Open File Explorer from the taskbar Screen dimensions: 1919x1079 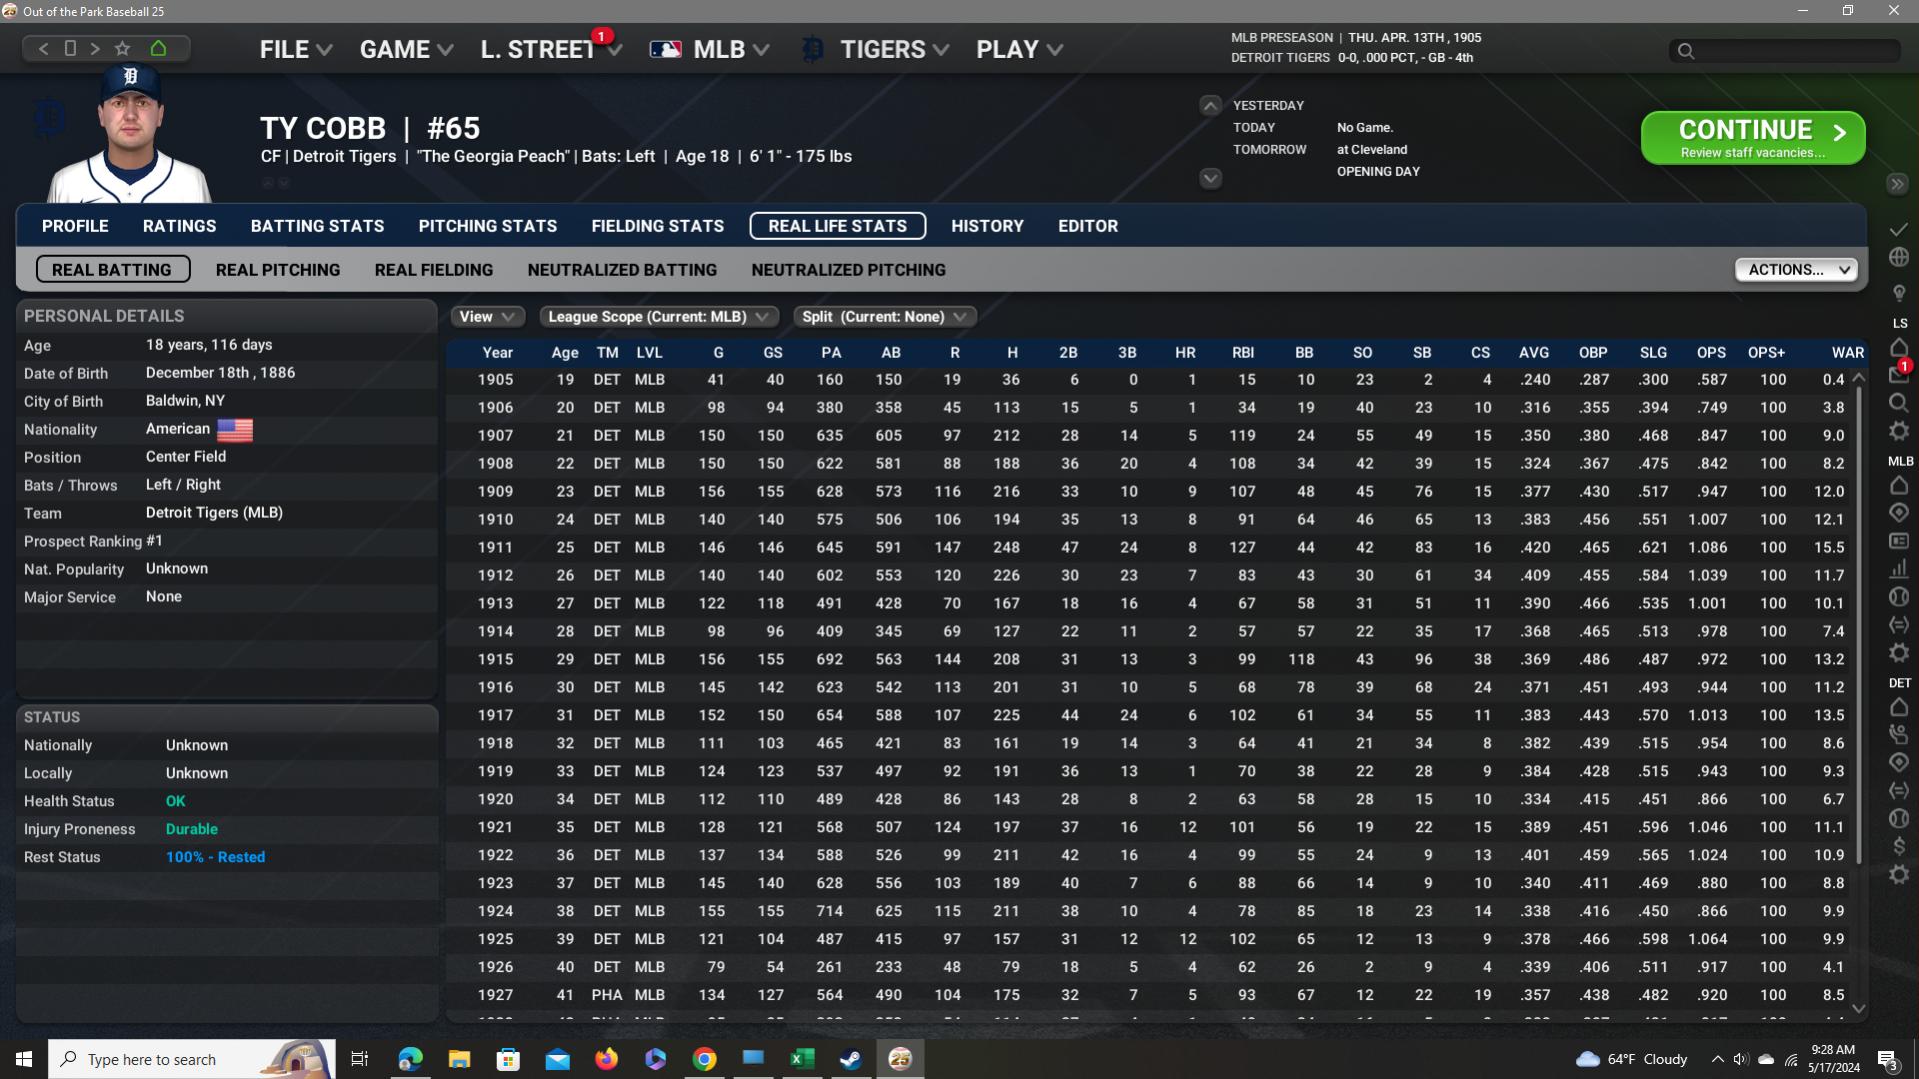(x=459, y=1059)
